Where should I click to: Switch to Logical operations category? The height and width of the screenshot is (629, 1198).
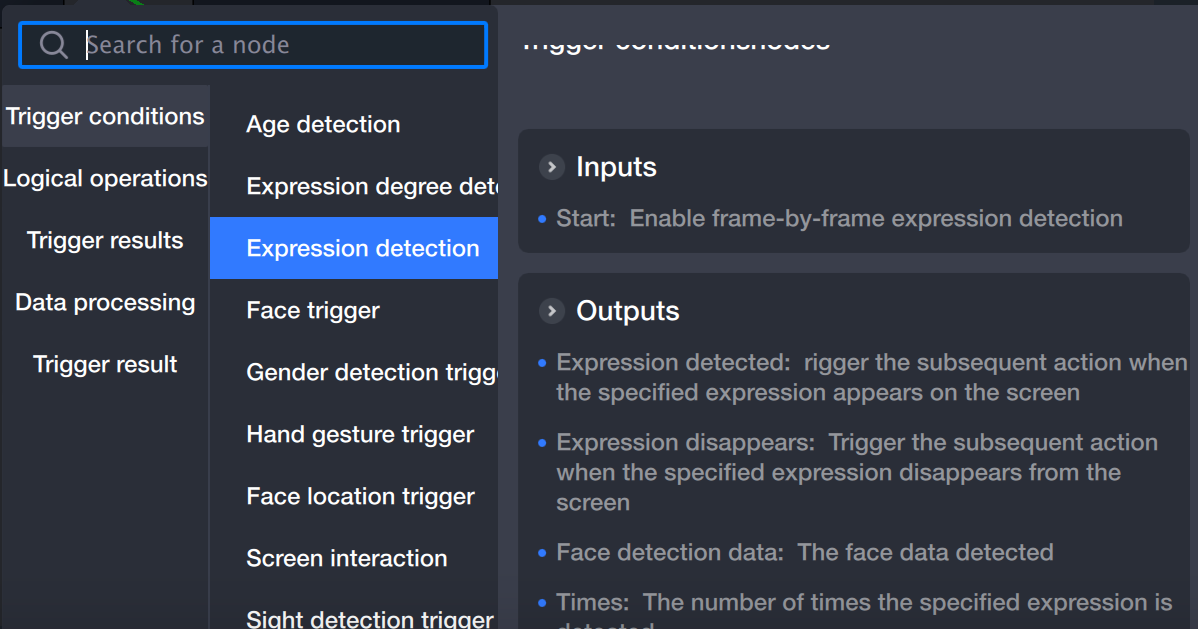(x=105, y=179)
